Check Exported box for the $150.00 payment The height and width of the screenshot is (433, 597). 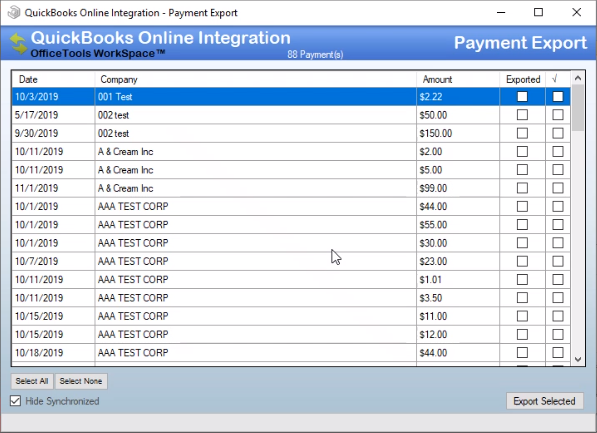pos(522,133)
